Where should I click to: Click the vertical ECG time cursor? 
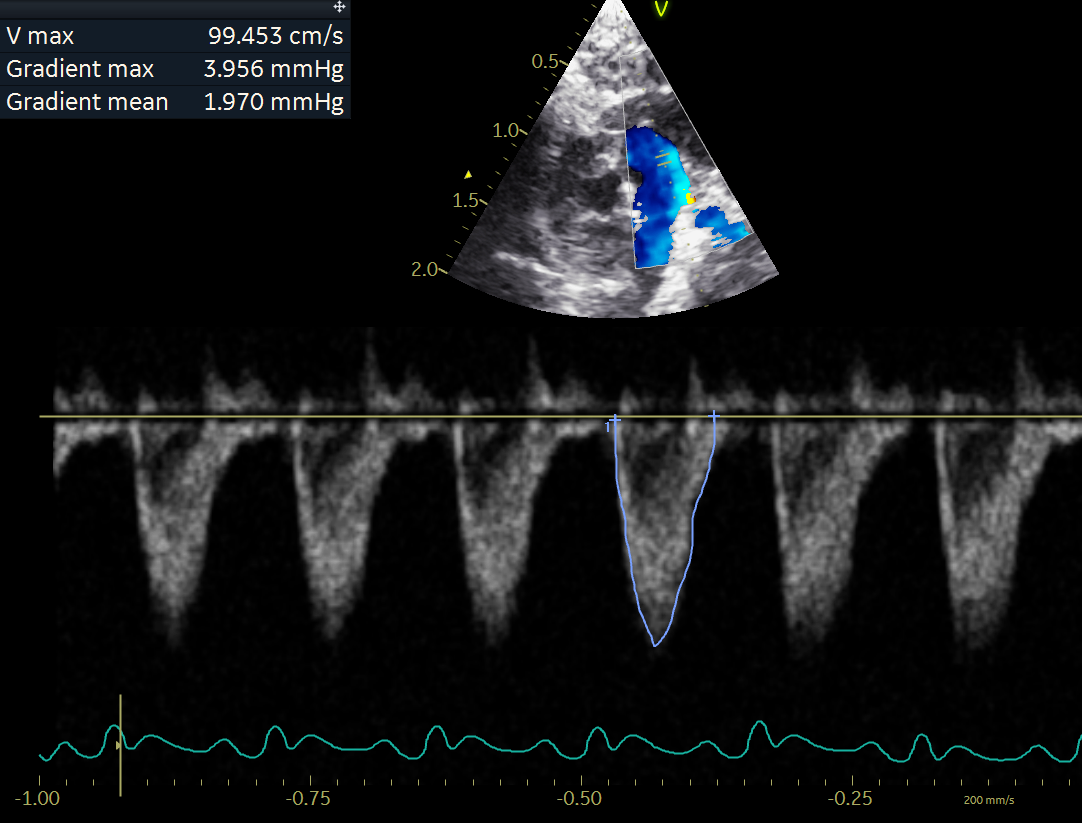121,746
